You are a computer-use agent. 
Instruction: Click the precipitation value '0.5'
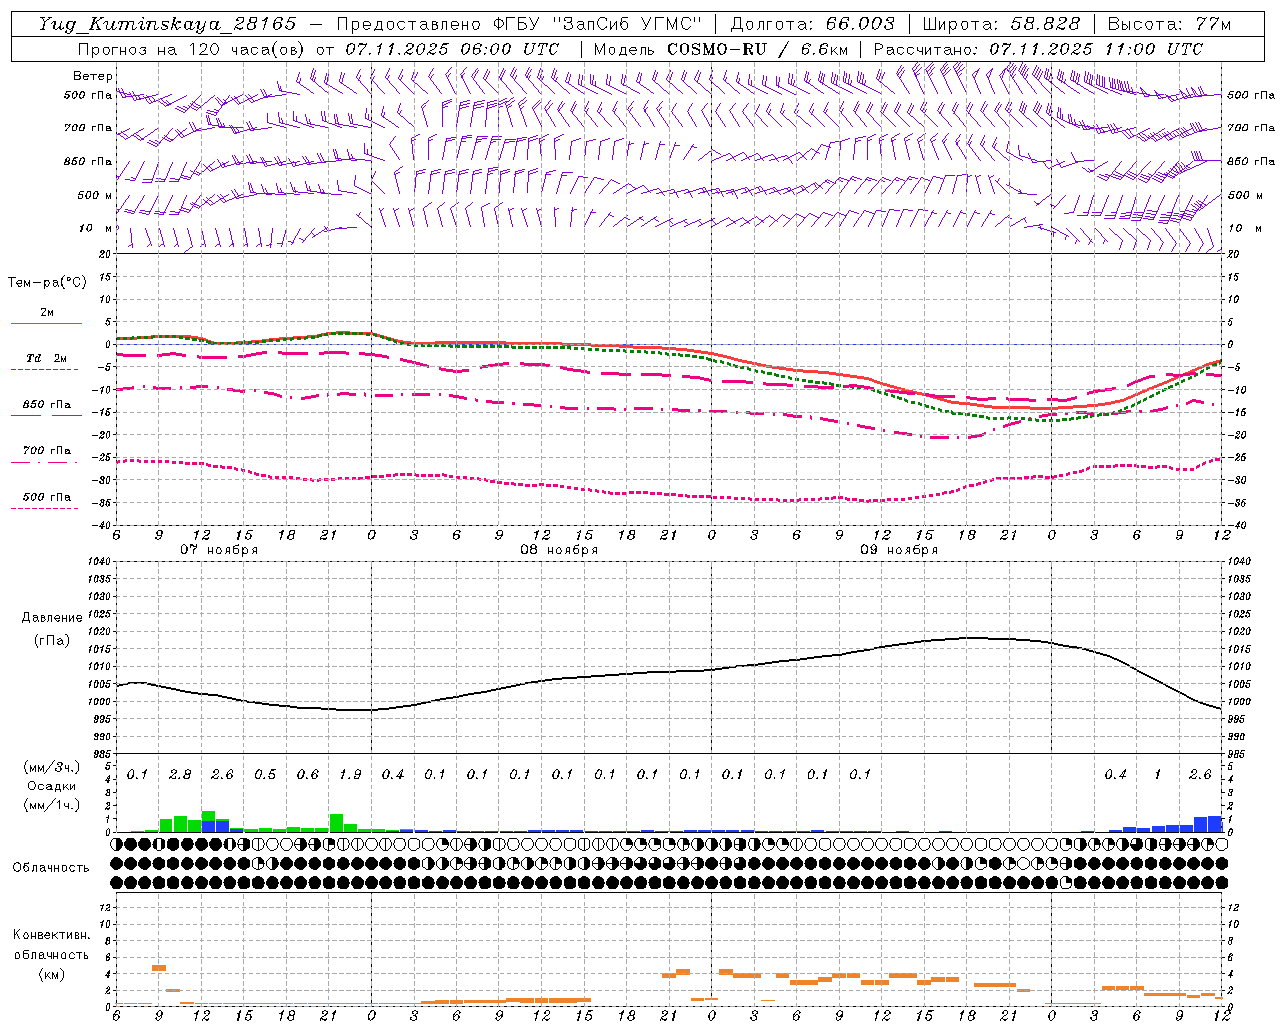pyautogui.click(x=265, y=774)
